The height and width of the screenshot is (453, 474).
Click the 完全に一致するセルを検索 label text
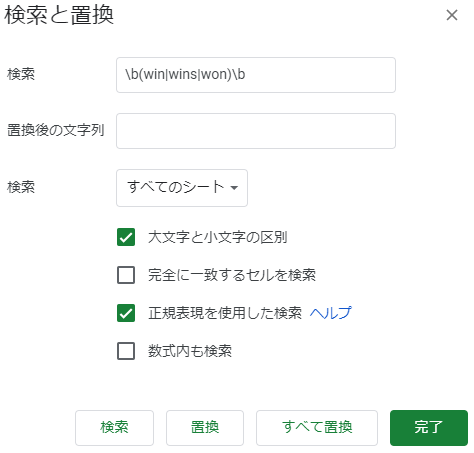232,275
